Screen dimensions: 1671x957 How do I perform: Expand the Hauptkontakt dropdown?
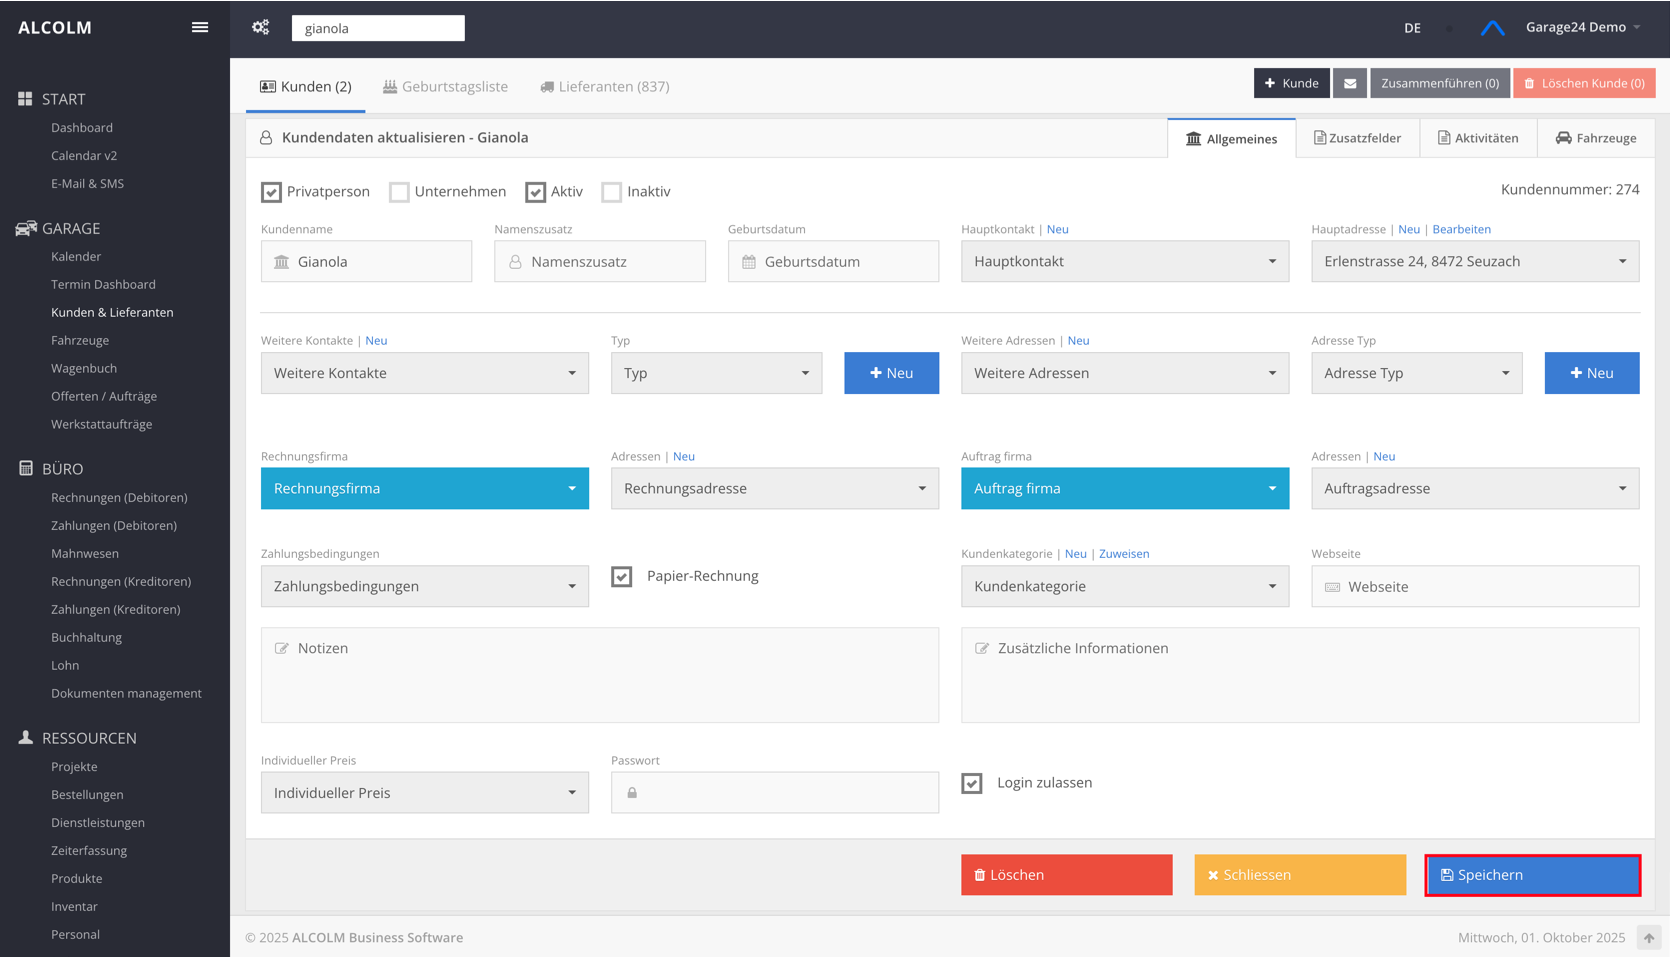point(1124,262)
